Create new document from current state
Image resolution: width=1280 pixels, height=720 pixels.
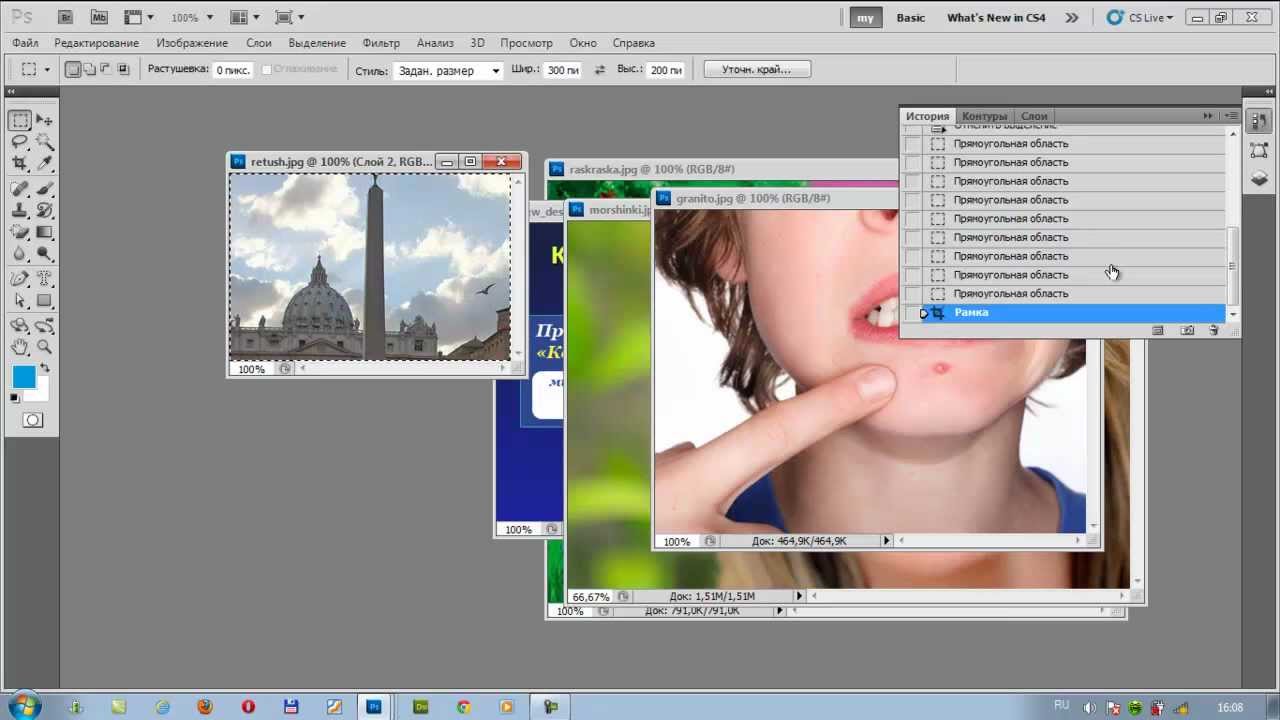(1158, 330)
